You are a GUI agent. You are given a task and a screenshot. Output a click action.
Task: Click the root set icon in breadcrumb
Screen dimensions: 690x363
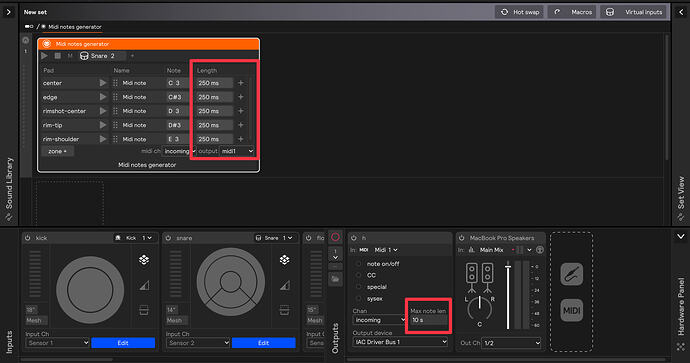pyautogui.click(x=29, y=26)
